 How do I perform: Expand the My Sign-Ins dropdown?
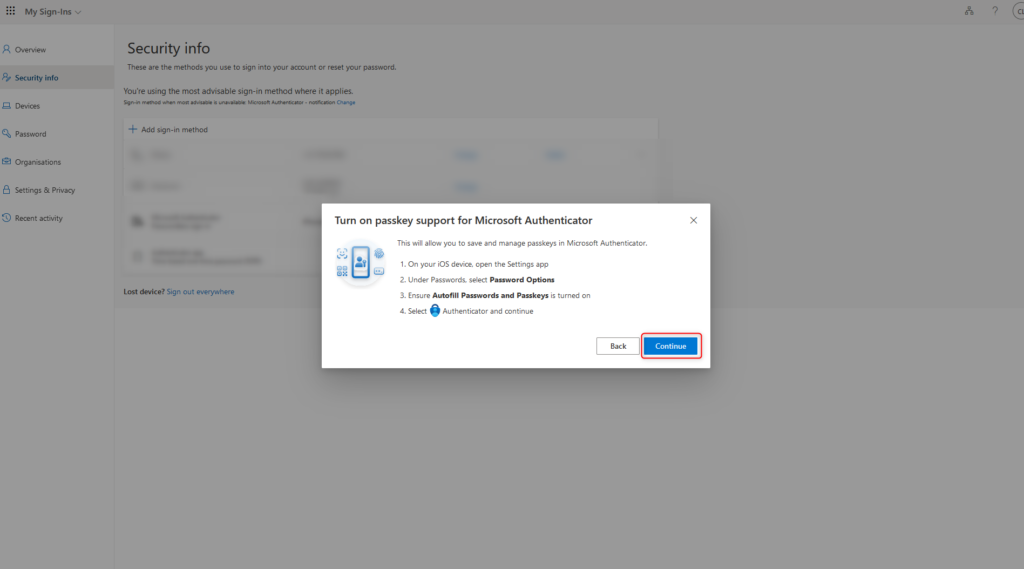point(53,12)
